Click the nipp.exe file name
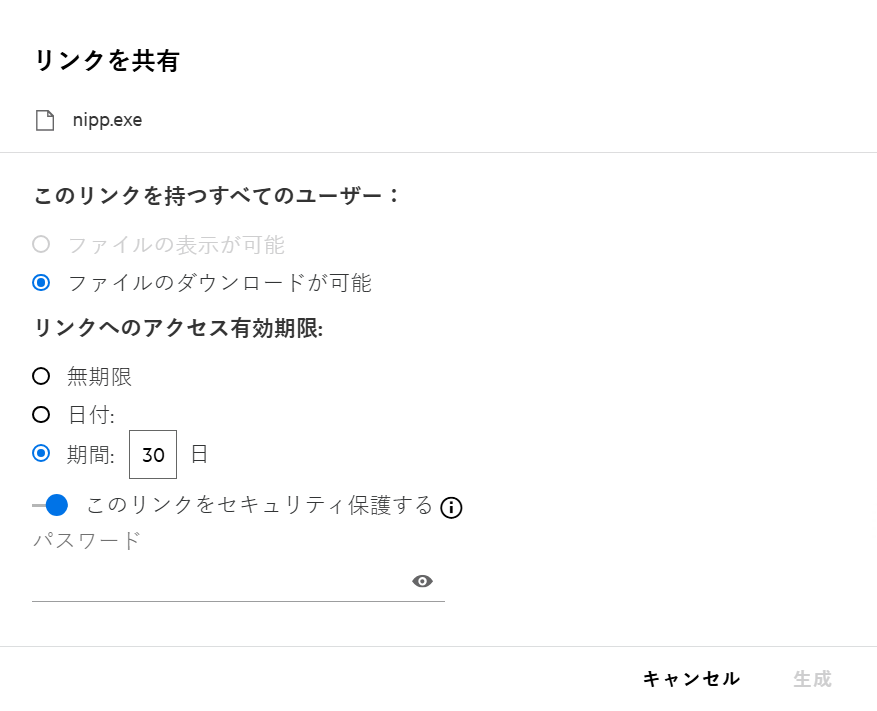 107,121
